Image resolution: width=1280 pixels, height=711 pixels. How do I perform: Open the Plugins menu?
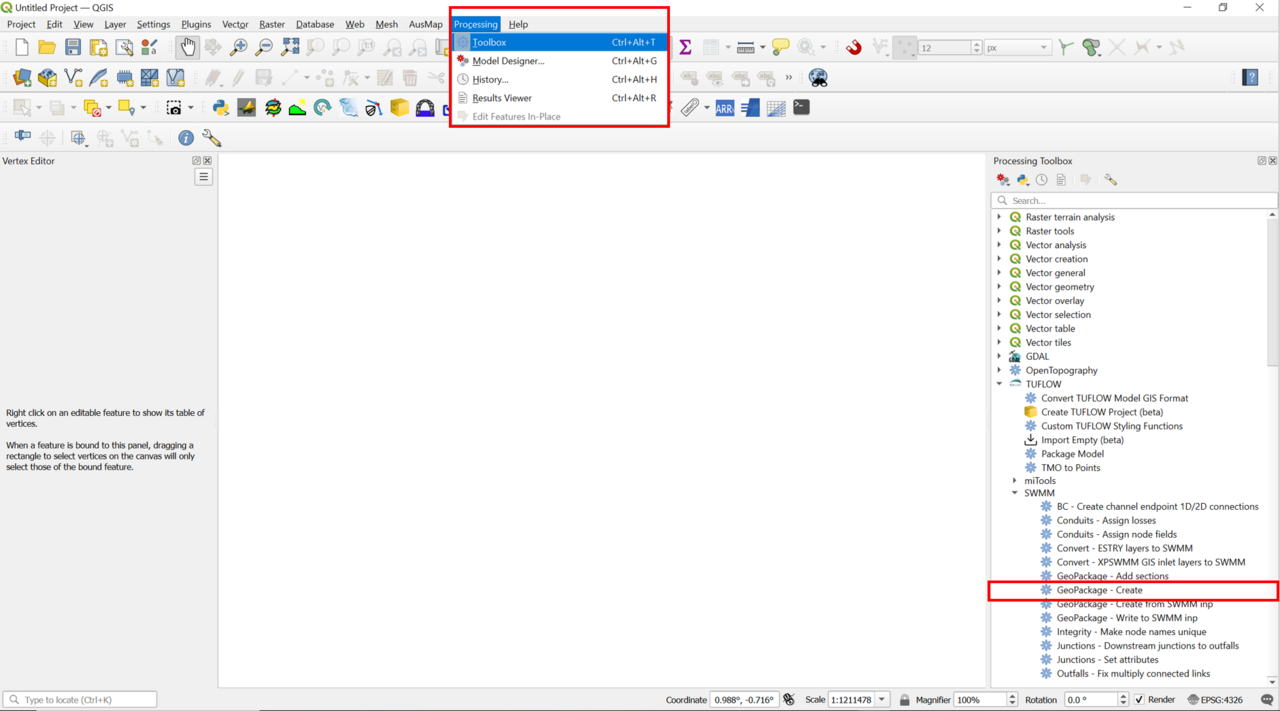coord(195,24)
